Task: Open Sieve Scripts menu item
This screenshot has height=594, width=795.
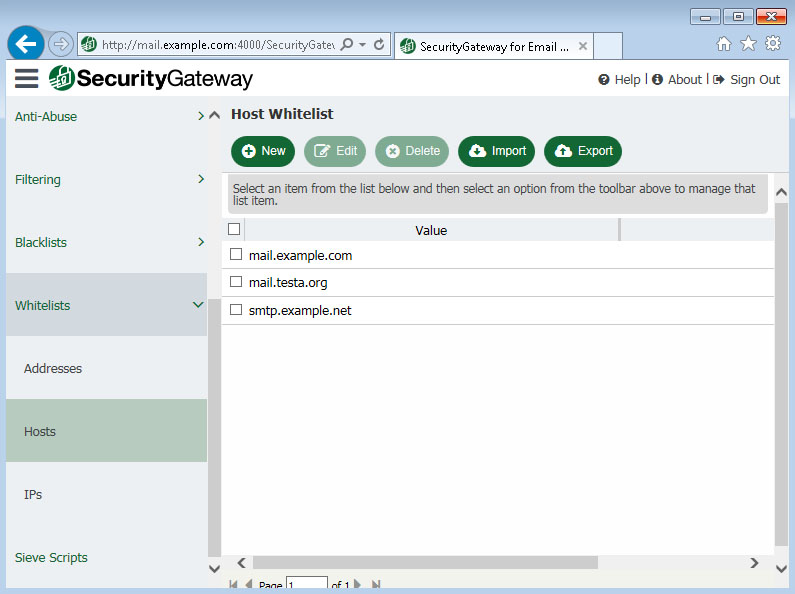Action: pos(106,558)
